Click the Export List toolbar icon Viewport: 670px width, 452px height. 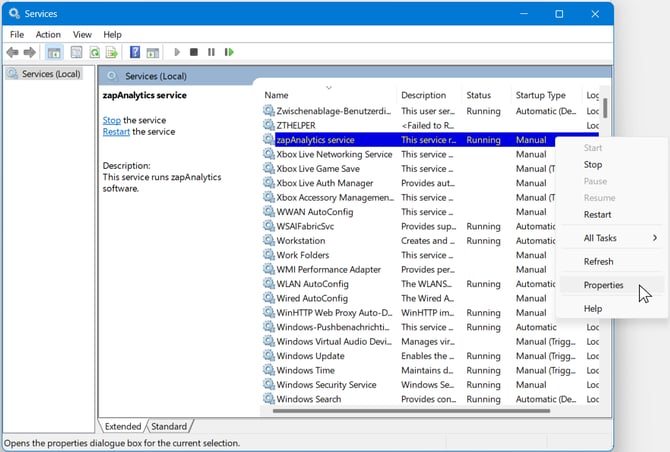click(112, 52)
